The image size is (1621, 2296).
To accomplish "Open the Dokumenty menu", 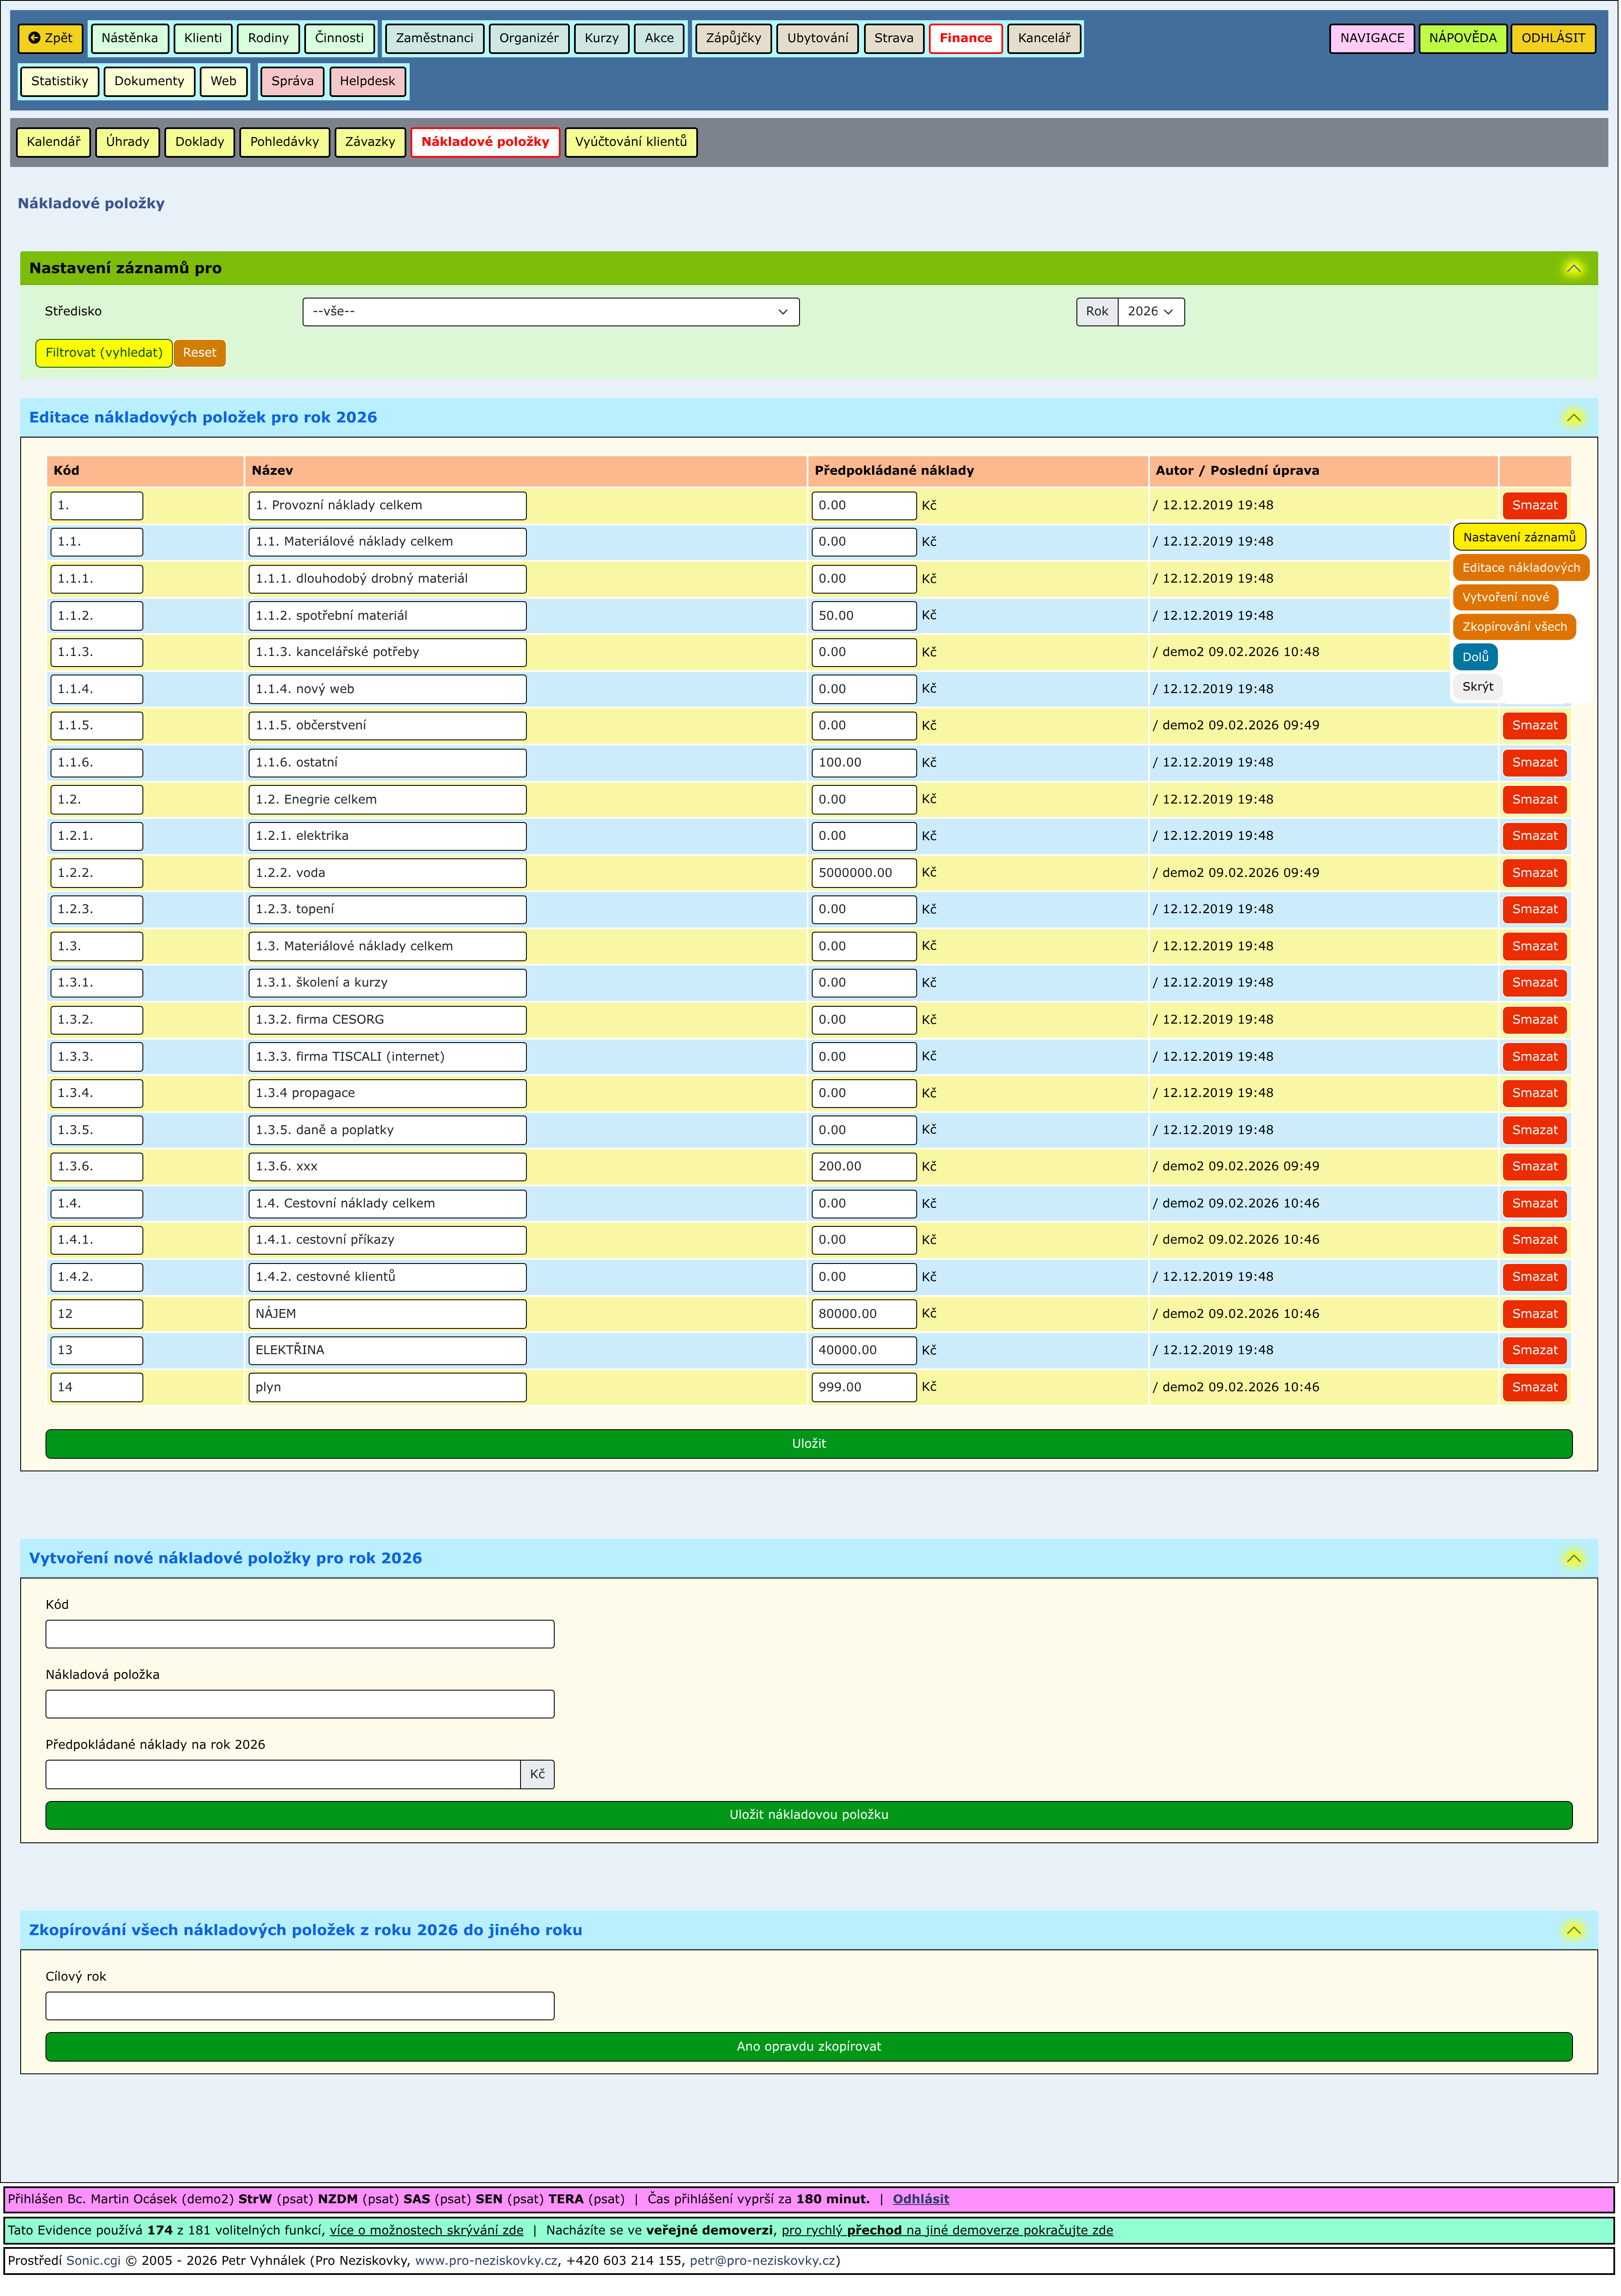I will 149,81.
